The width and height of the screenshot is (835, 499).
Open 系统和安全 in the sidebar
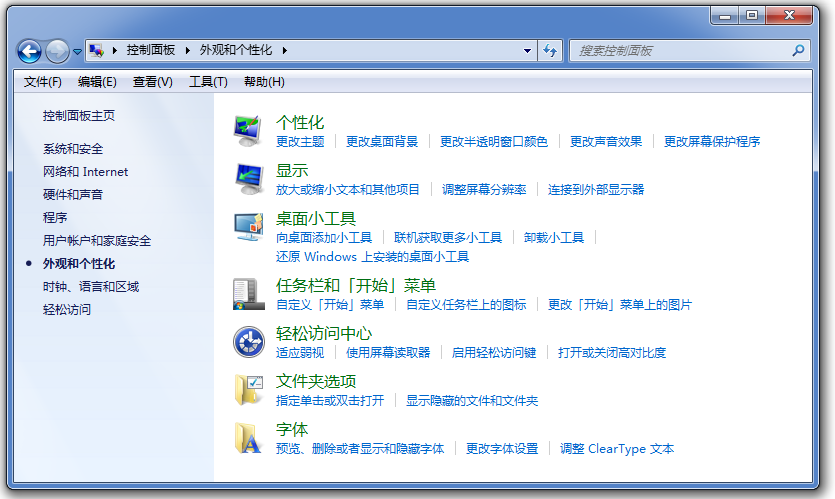tap(73, 149)
